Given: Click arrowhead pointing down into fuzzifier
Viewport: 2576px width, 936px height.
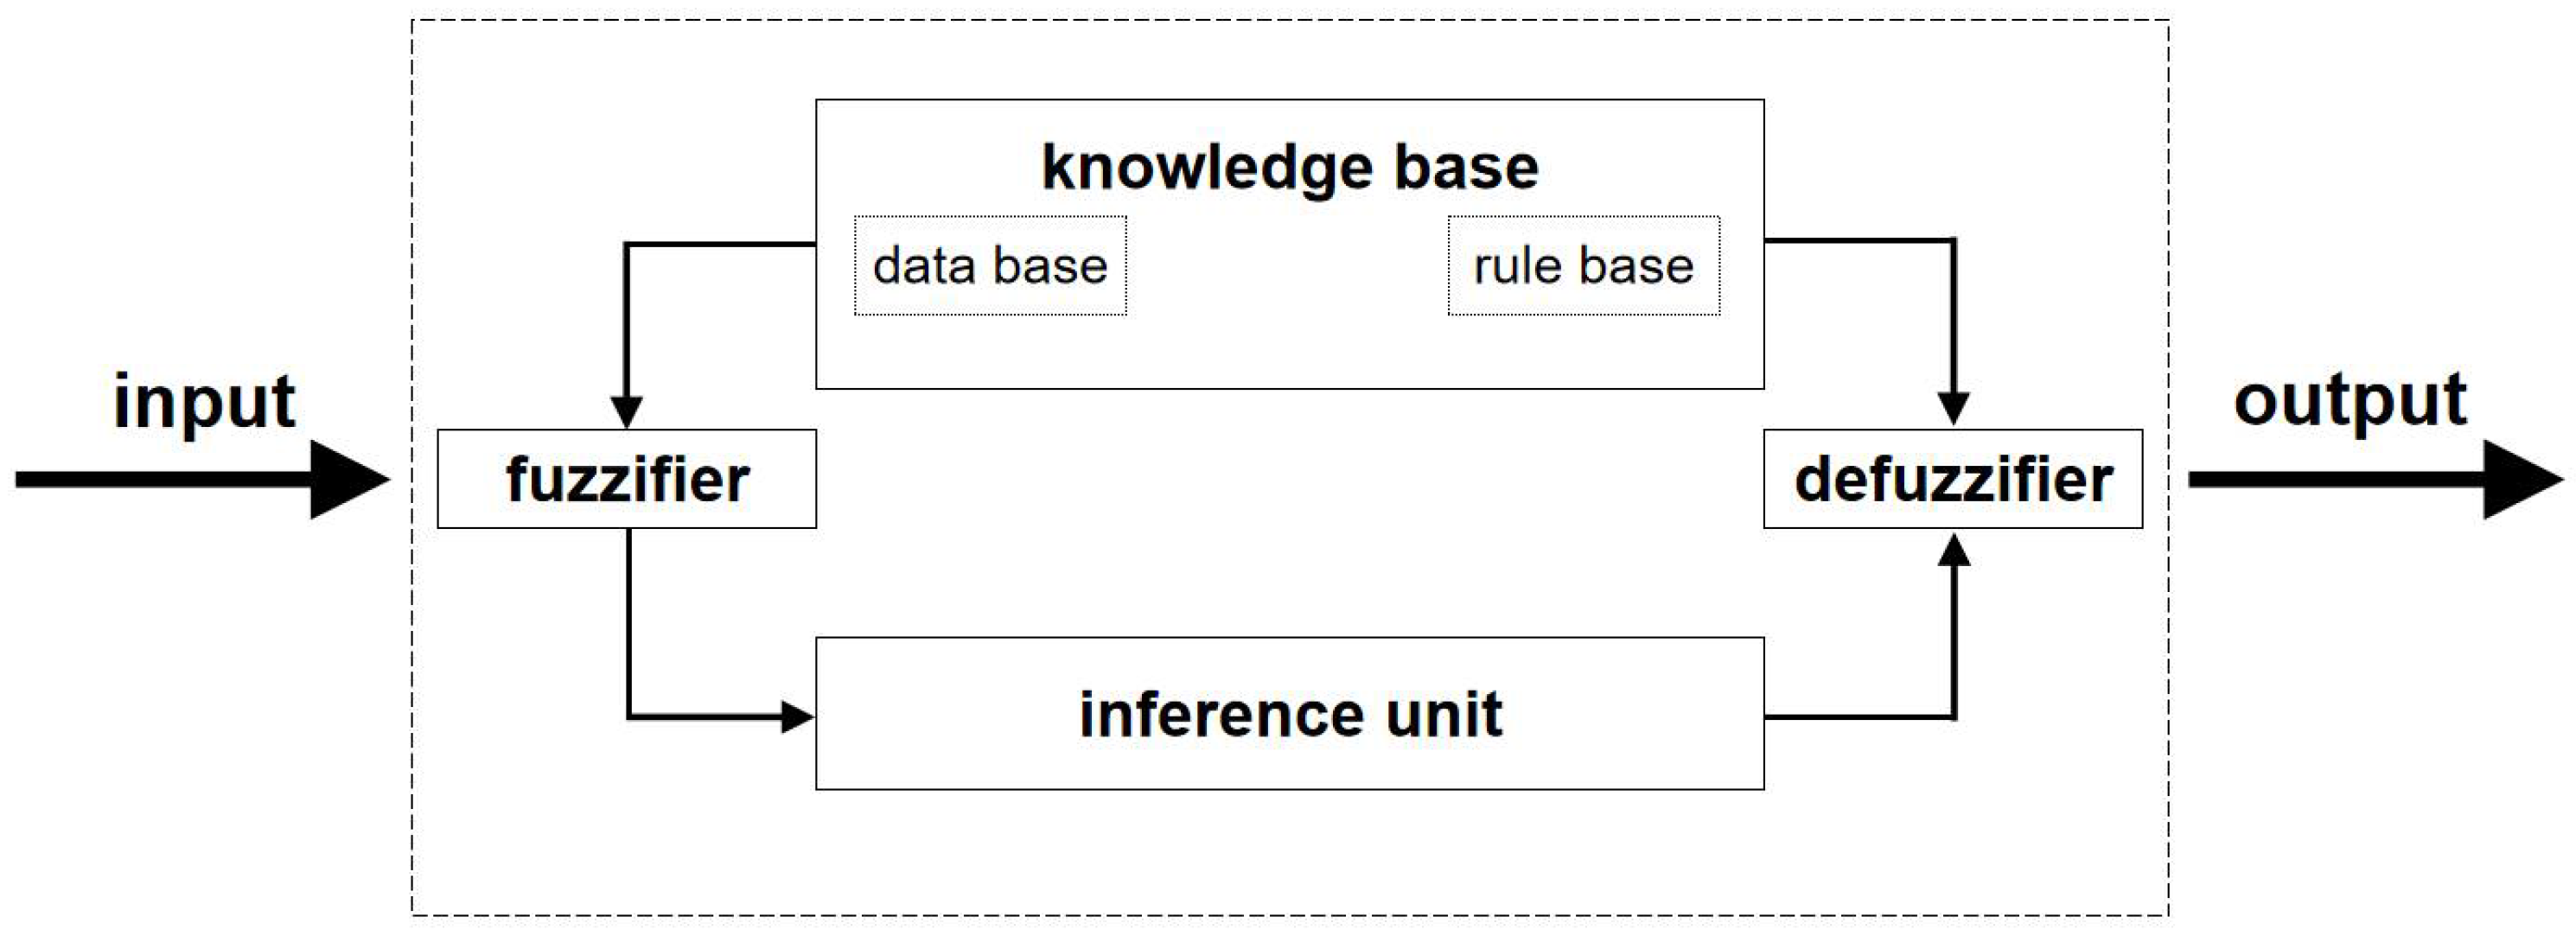Looking at the screenshot, I should (x=626, y=412).
